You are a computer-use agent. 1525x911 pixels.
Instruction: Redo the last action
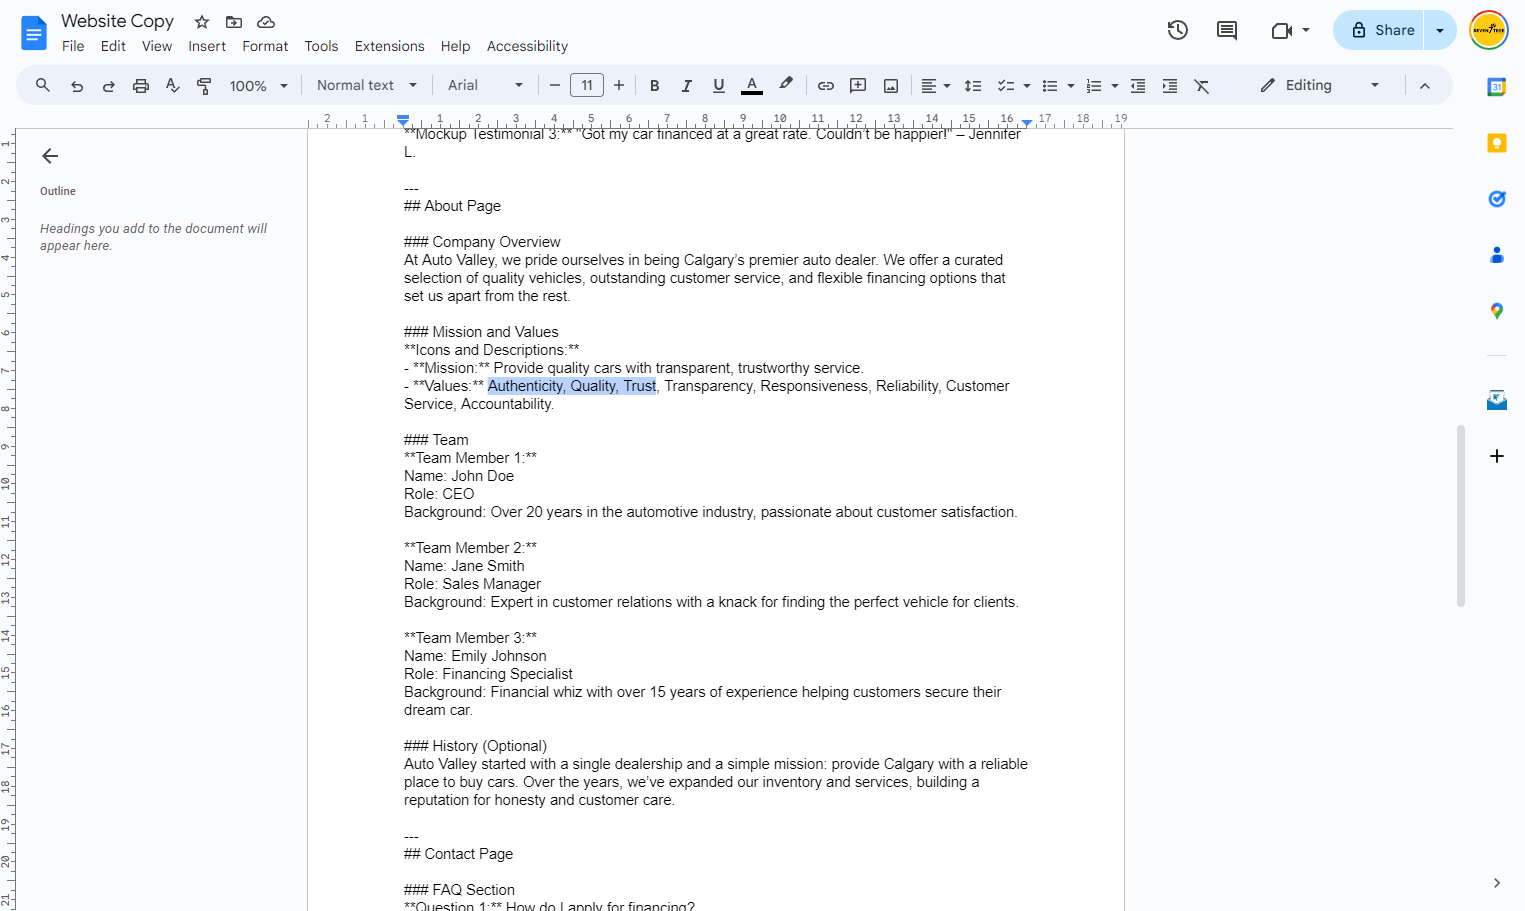pos(109,86)
